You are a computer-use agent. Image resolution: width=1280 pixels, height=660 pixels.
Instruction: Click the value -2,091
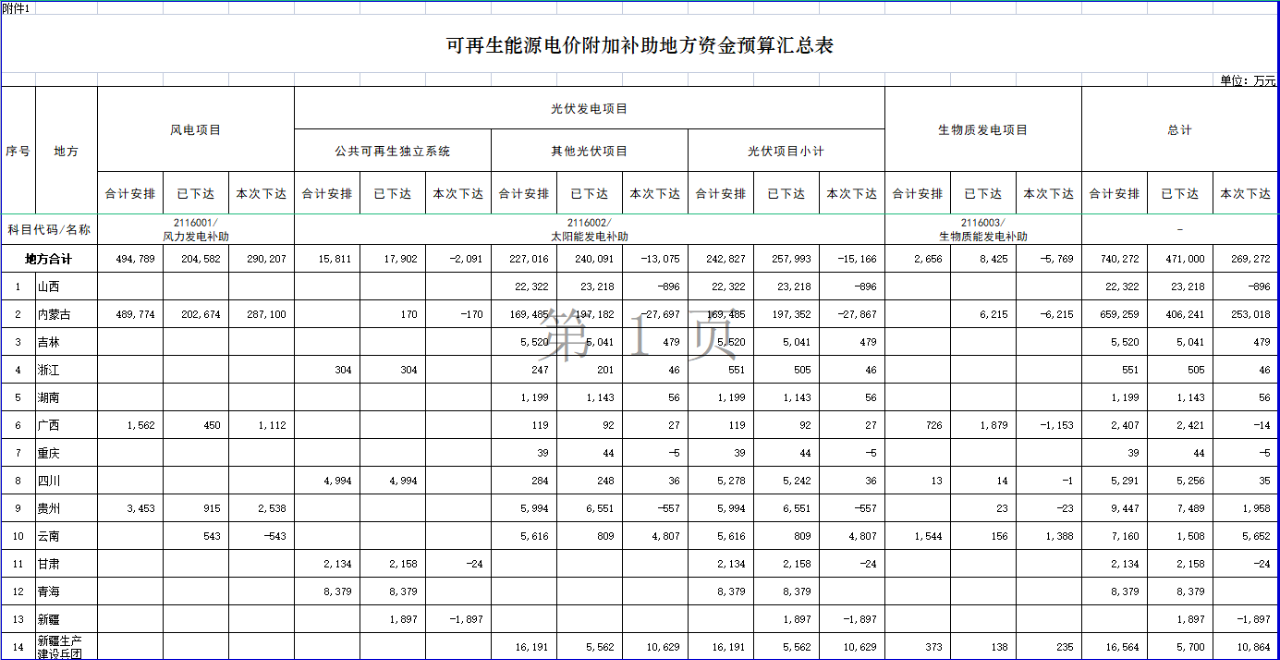[465, 258]
